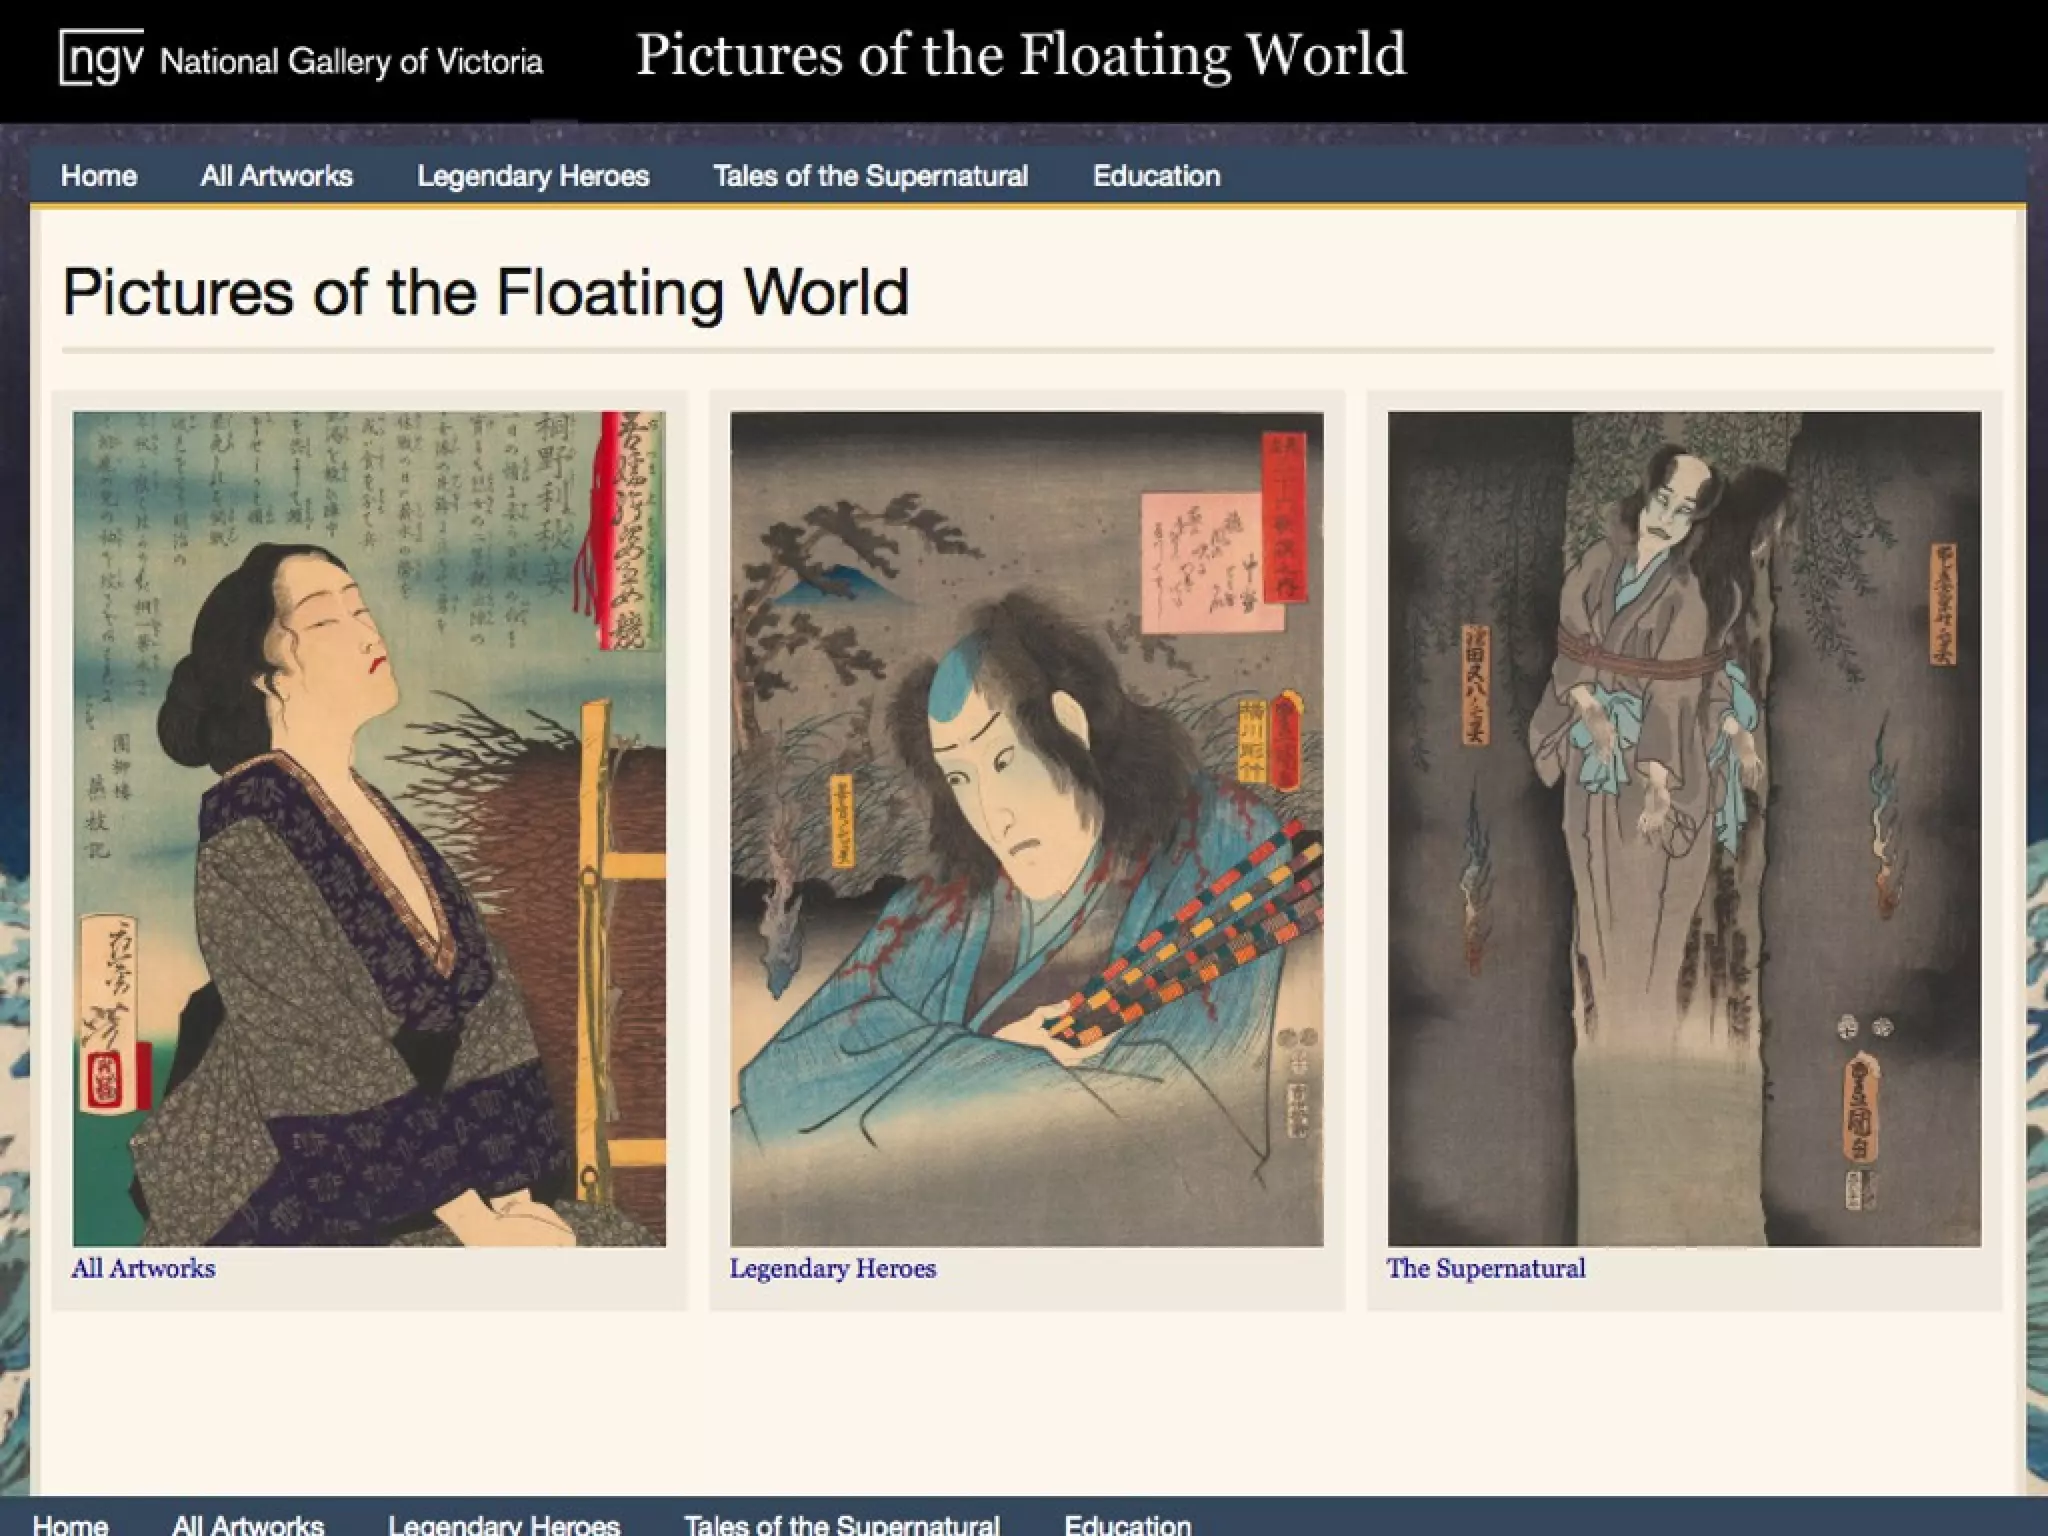Viewport: 2048px width, 1536px height.
Task: Select All Artworks in bottom navigation bar
Action: pyautogui.click(x=248, y=1523)
